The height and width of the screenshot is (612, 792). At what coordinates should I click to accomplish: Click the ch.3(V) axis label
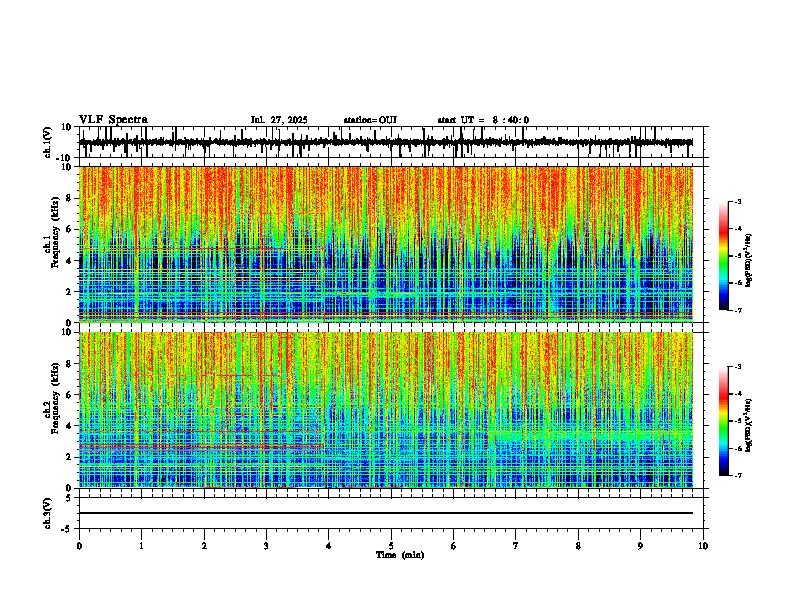click(x=48, y=514)
